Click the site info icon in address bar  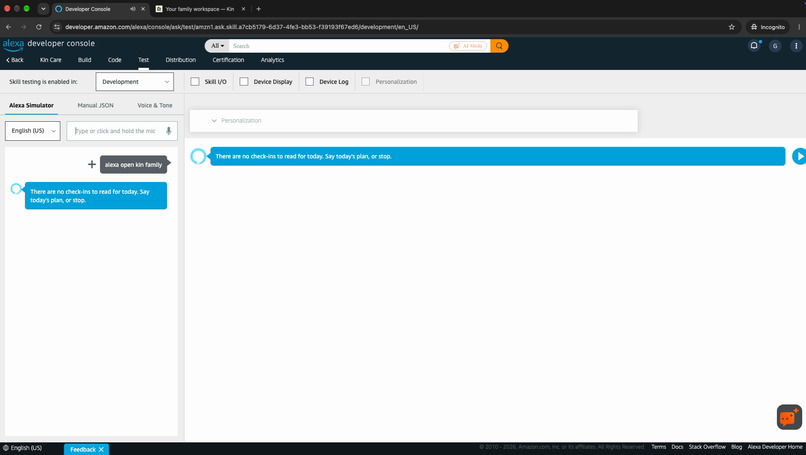57,27
